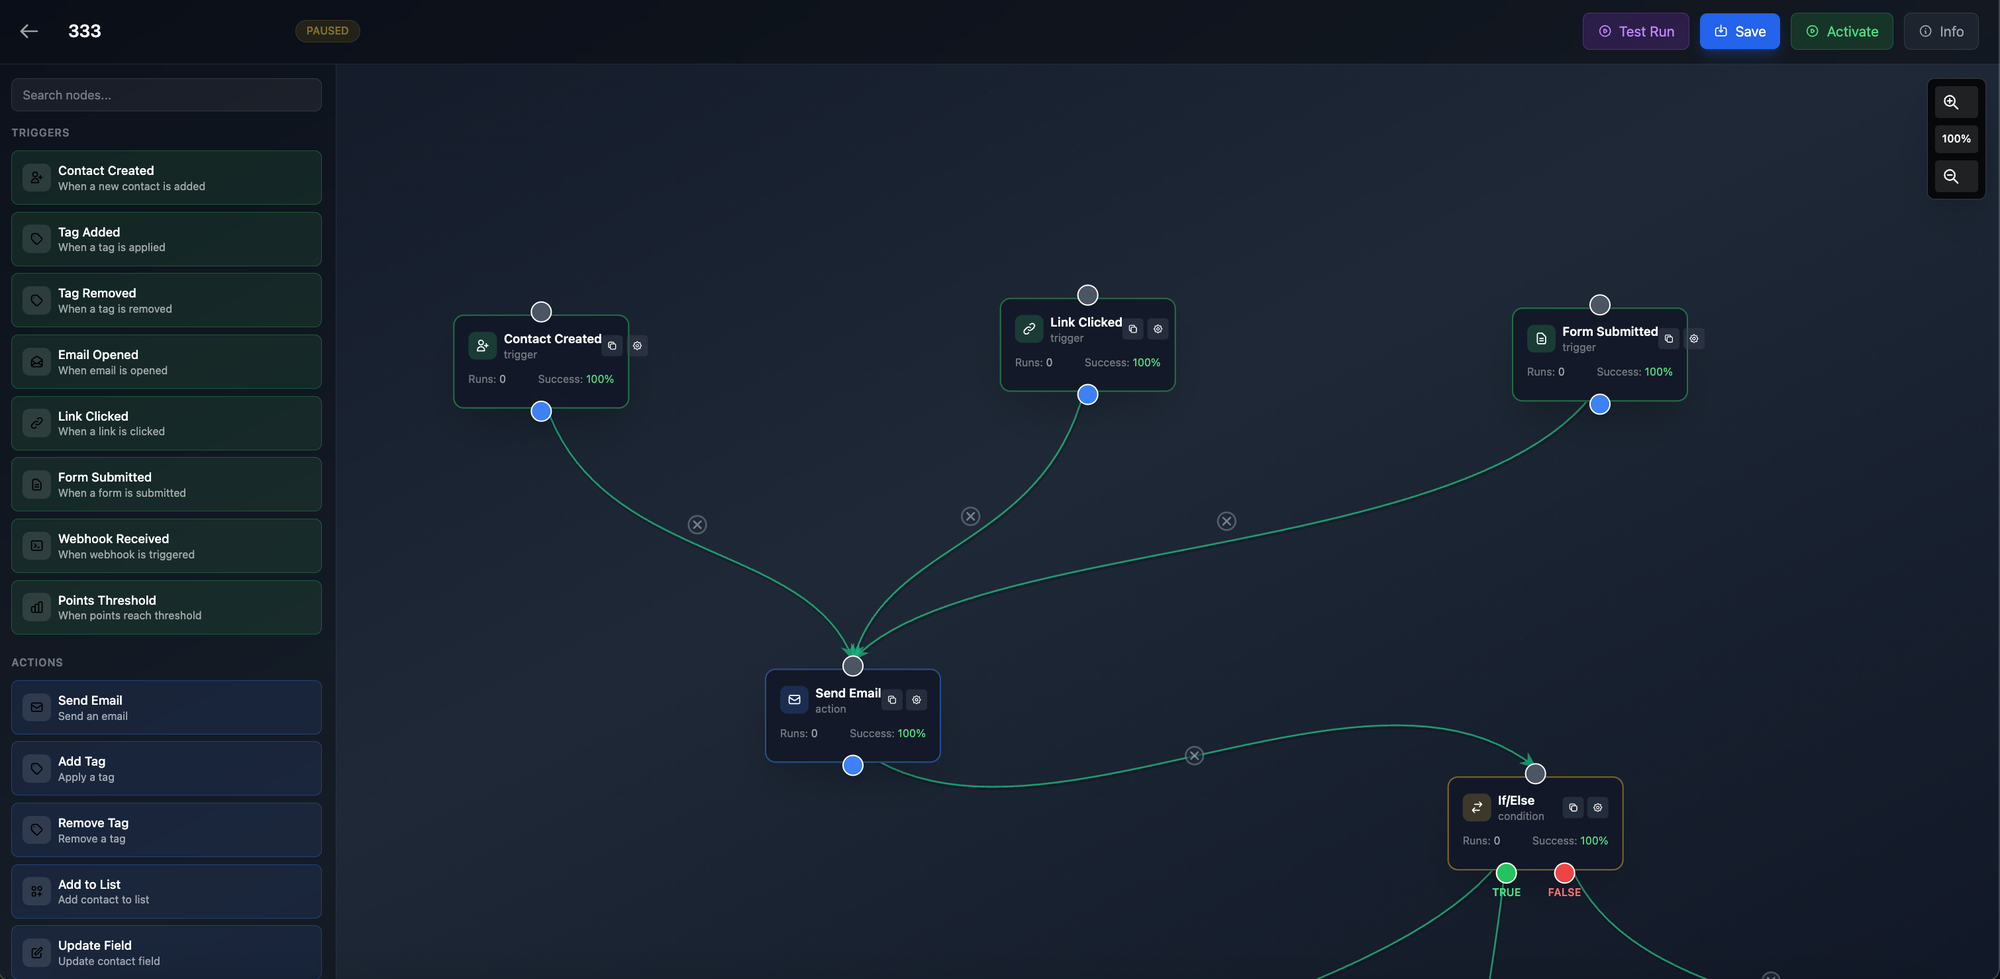Choose Add Tag action in sidebar
This screenshot has width=2000, height=979.
tap(166, 769)
